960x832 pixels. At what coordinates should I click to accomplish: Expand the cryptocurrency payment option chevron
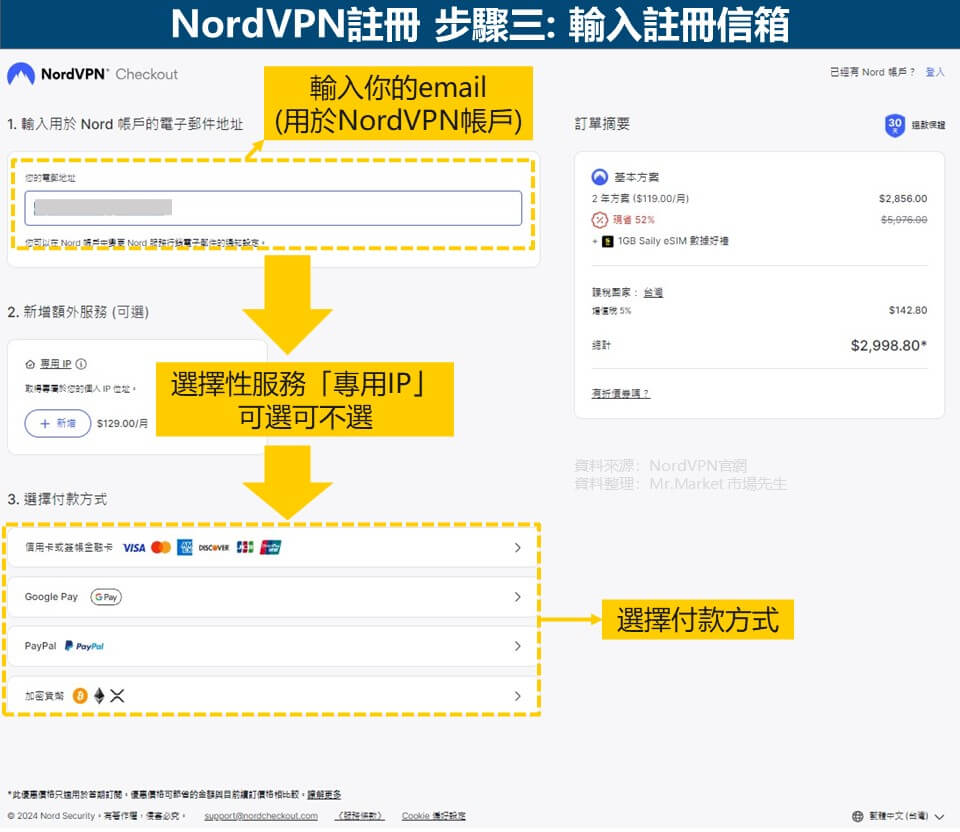coord(517,697)
